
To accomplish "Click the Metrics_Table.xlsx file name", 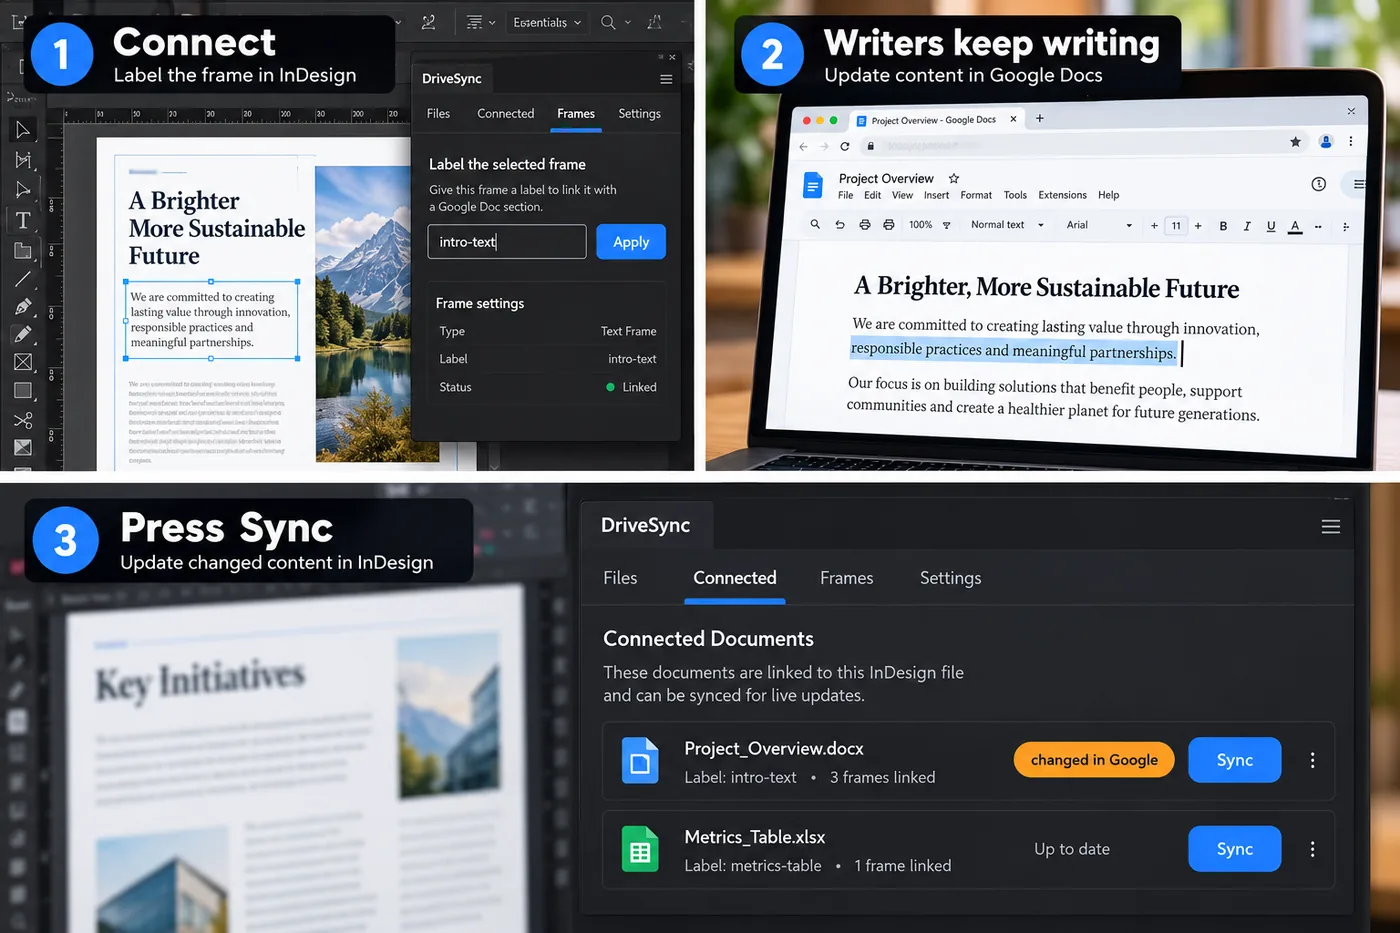I will coord(755,837).
